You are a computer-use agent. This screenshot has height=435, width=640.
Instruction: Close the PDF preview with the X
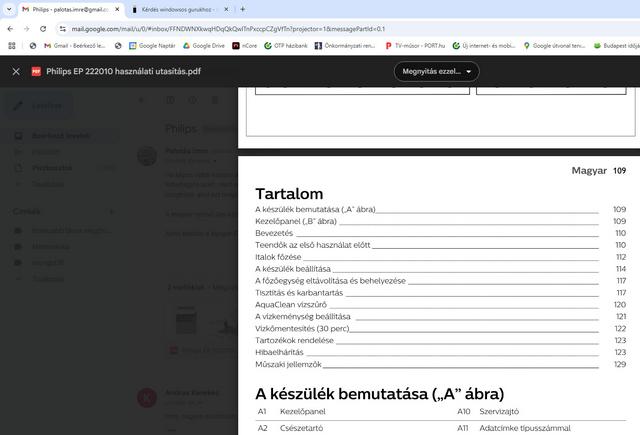[15, 72]
